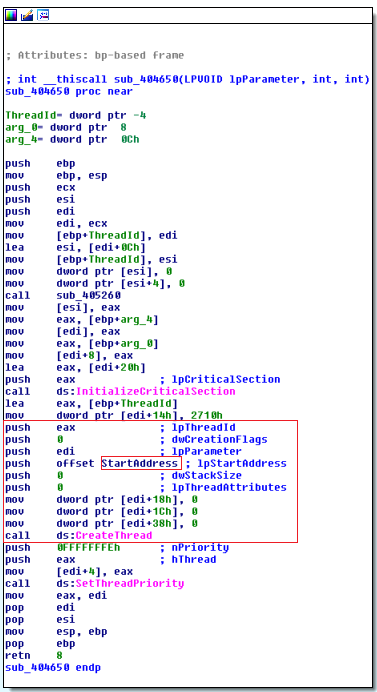Click 'mov dword ptr [edi+18h], 0' line

(x=101, y=499)
